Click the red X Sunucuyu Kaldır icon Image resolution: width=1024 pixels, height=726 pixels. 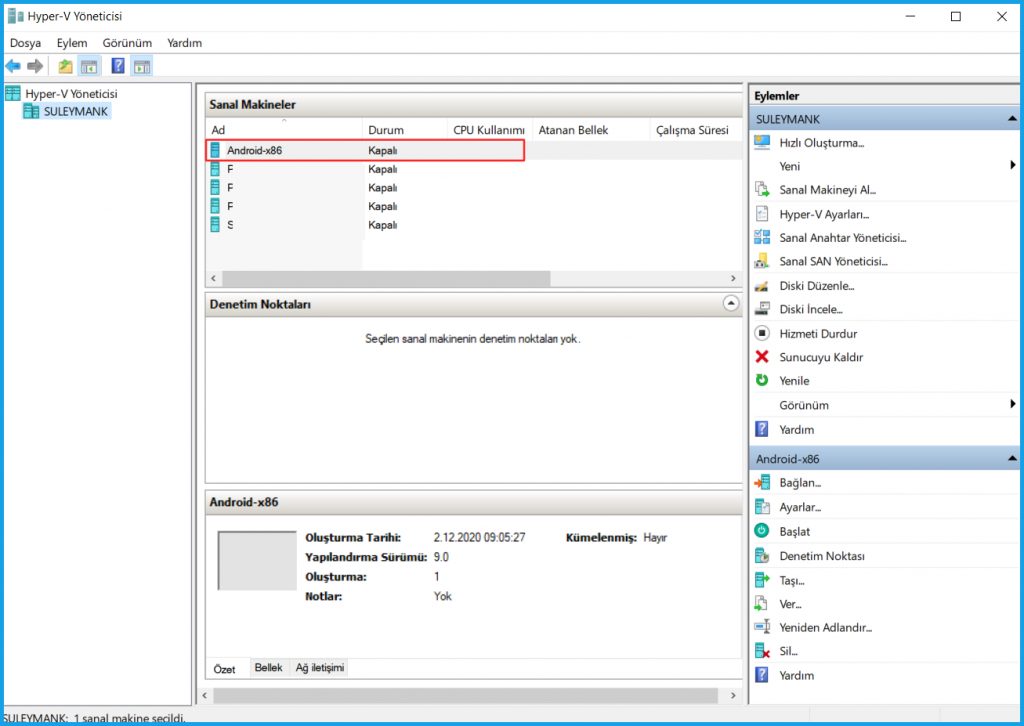click(x=761, y=357)
